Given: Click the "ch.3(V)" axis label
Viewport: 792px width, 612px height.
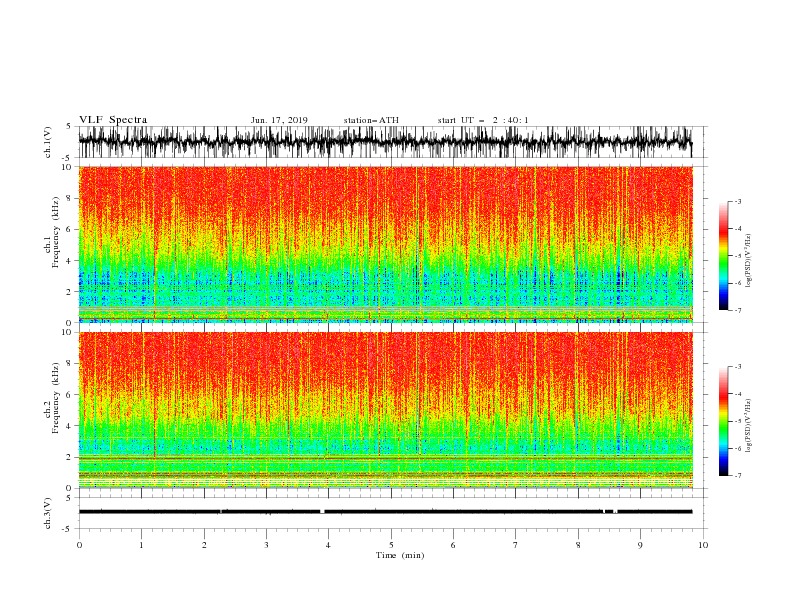Looking at the screenshot, I should [48, 513].
